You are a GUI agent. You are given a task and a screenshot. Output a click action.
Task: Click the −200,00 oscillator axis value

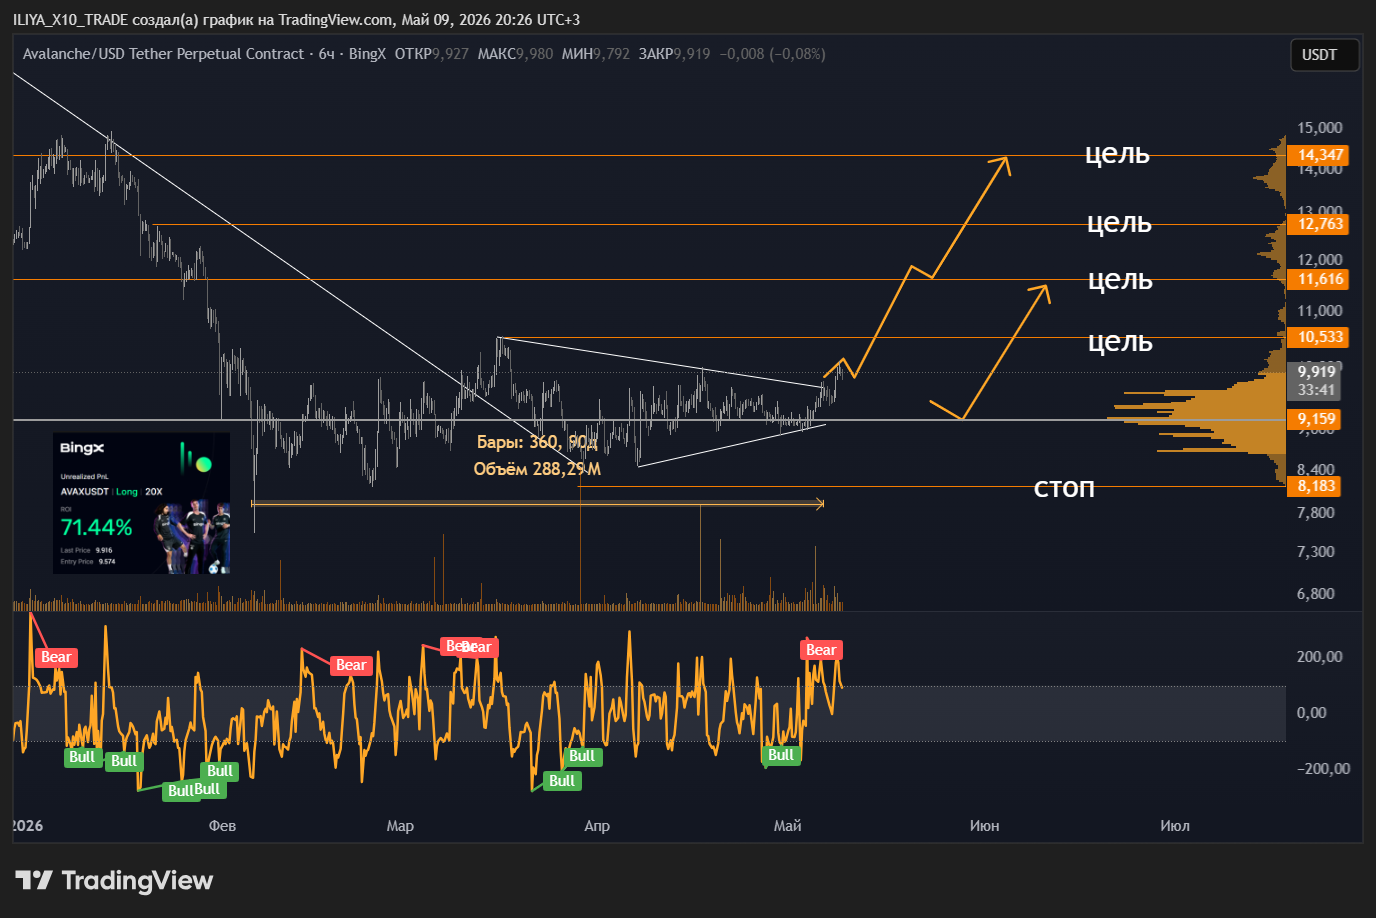coord(1323,769)
